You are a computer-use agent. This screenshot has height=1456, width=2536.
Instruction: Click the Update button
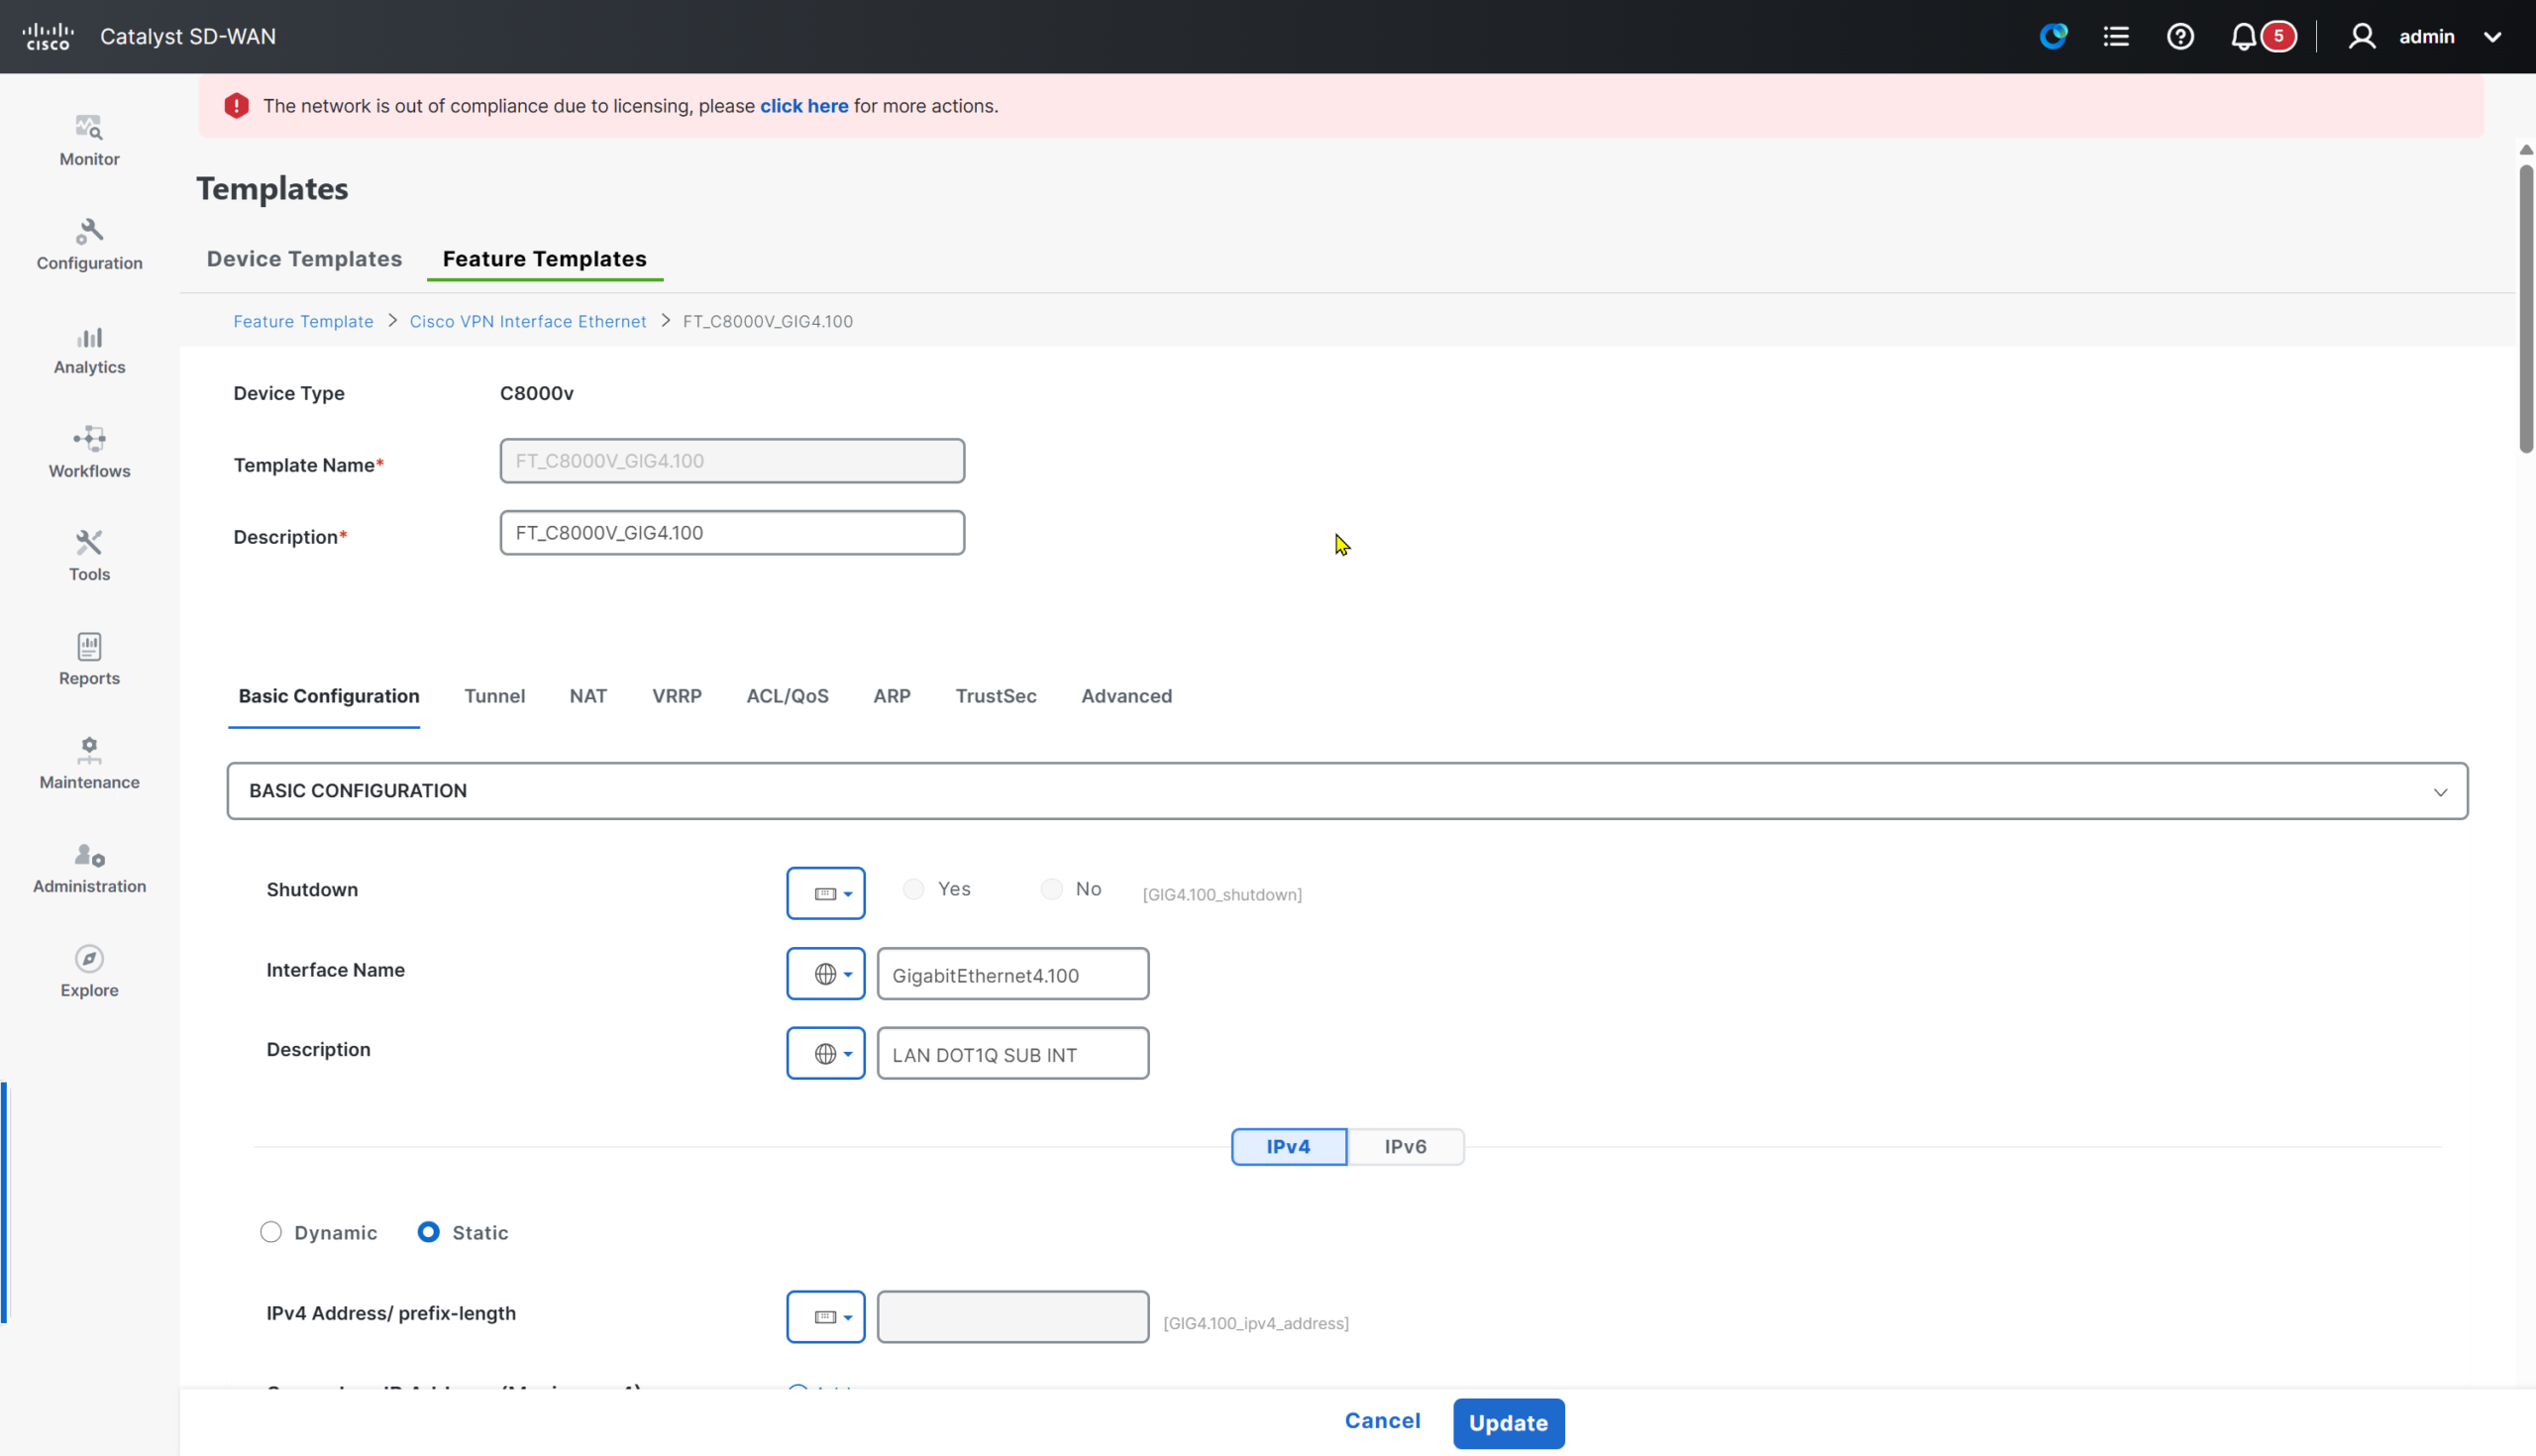point(1508,1423)
